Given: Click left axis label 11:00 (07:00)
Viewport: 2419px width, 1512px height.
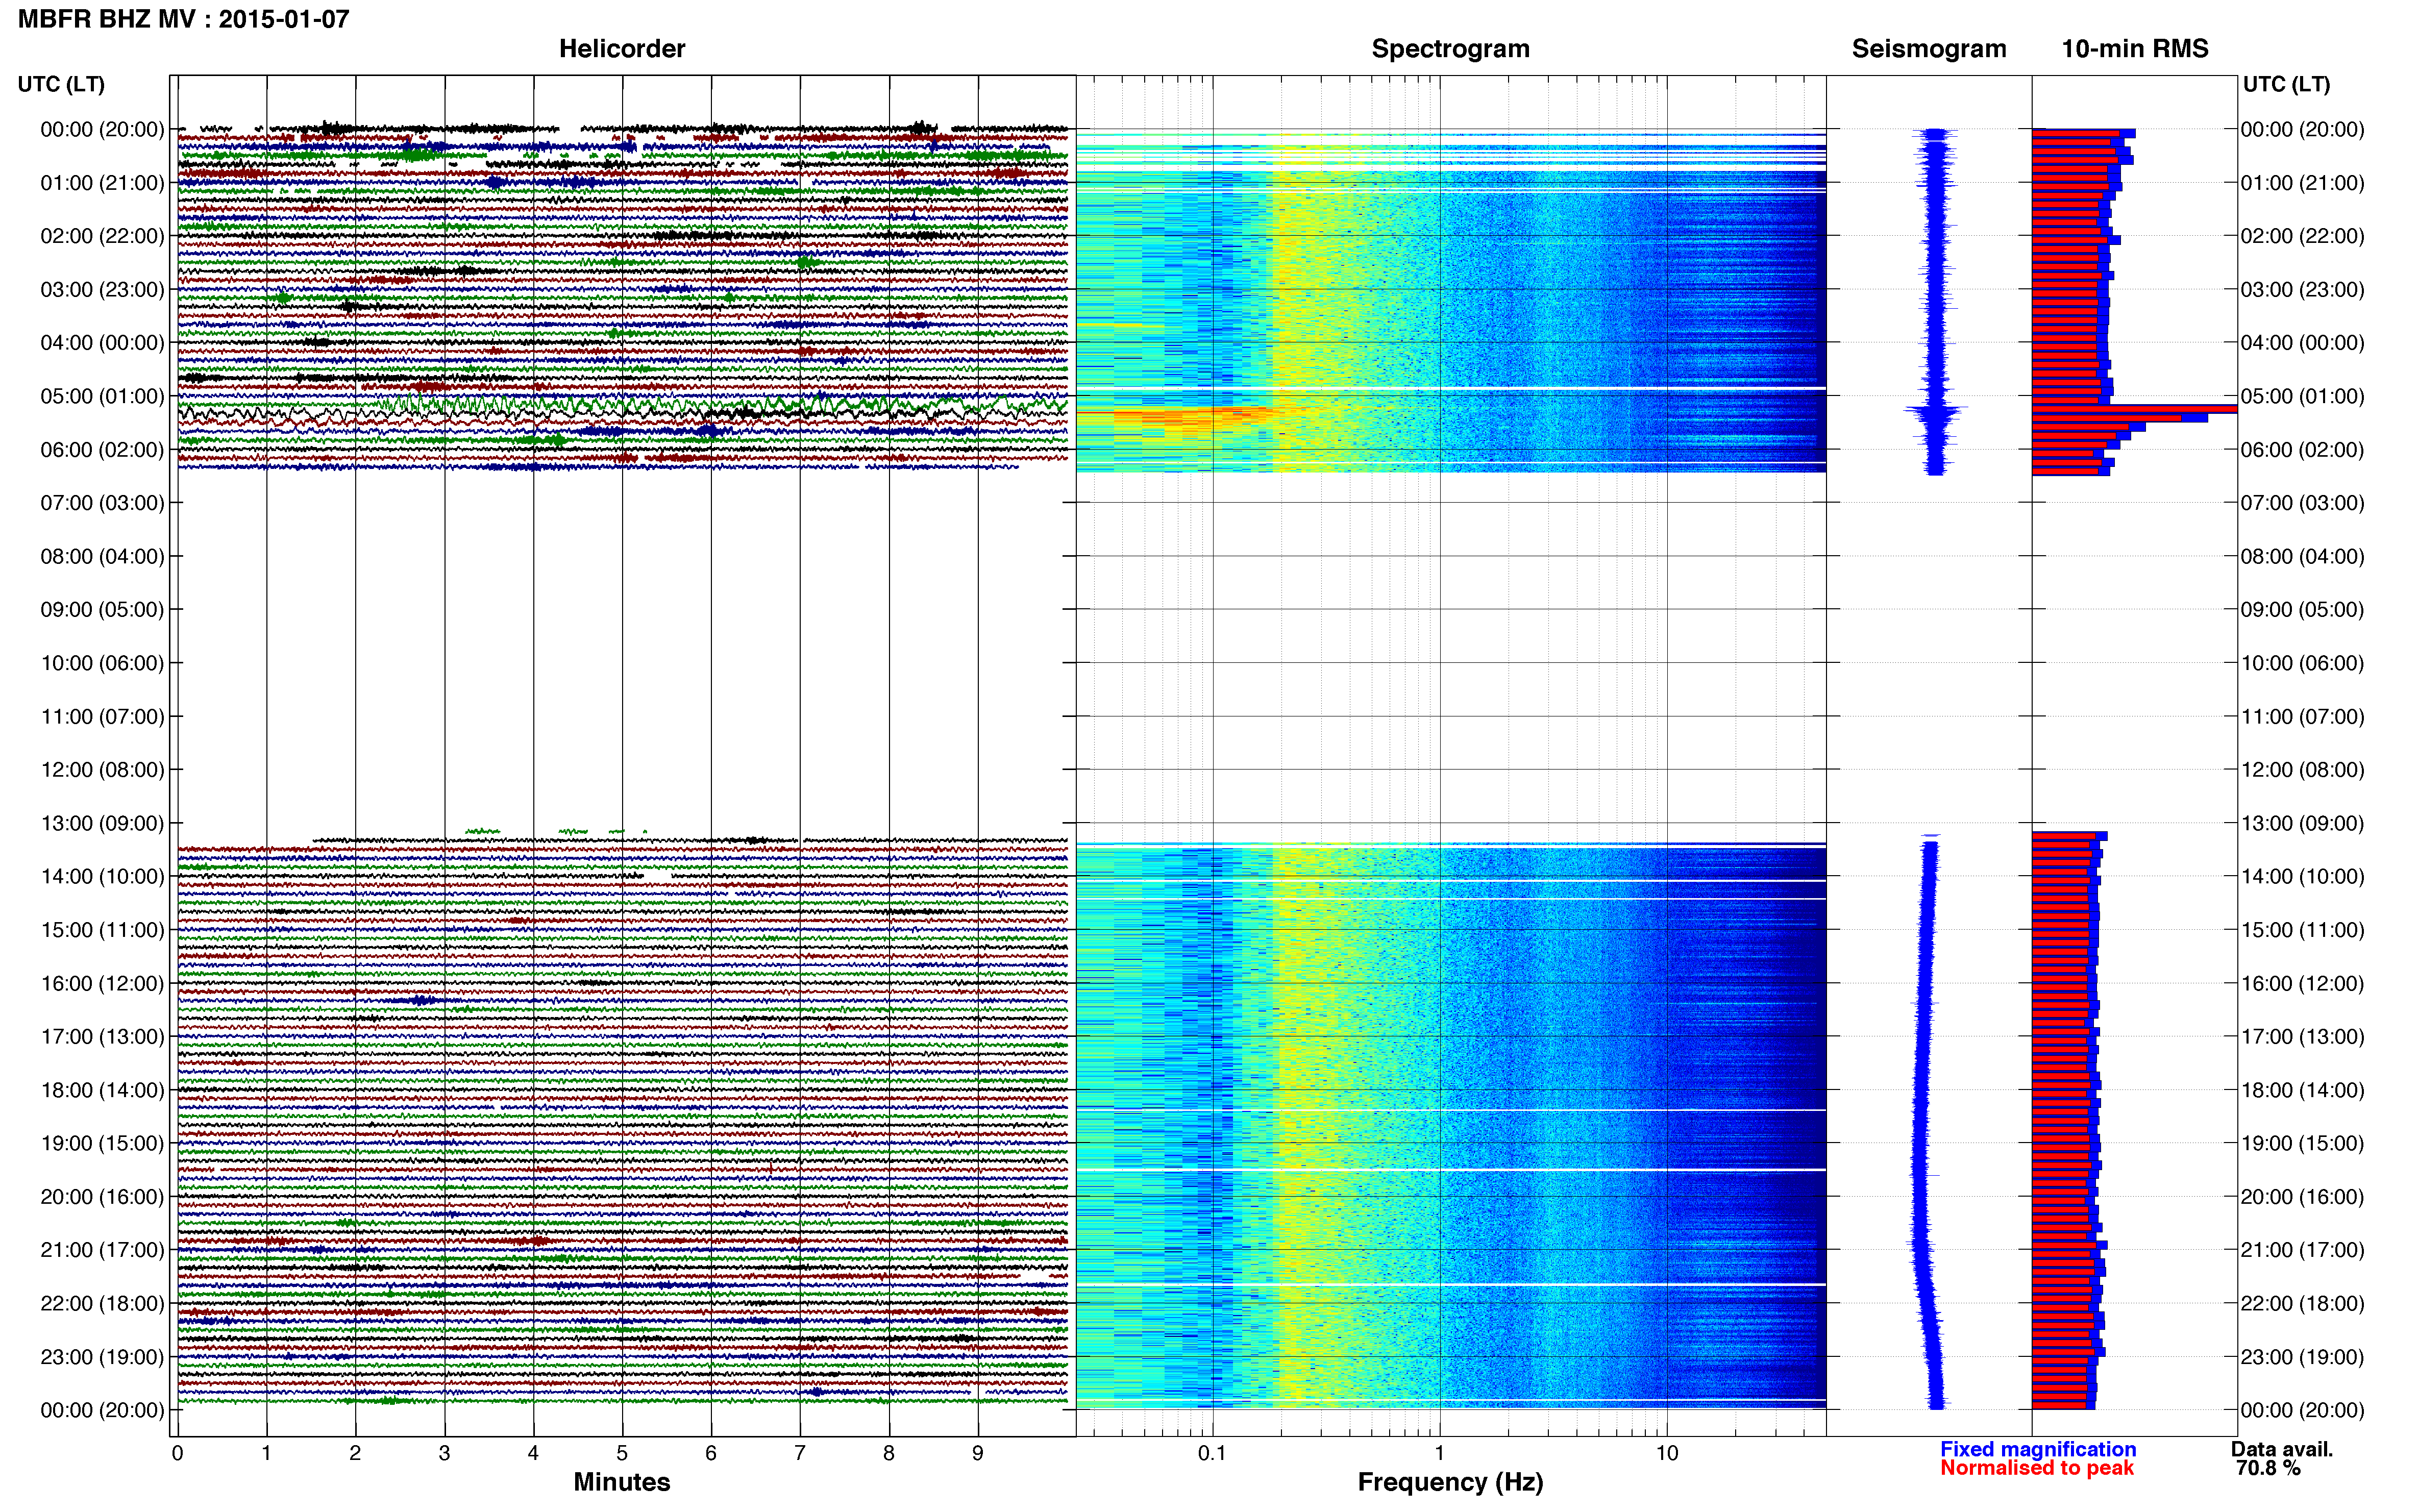Looking at the screenshot, I should point(102,717).
